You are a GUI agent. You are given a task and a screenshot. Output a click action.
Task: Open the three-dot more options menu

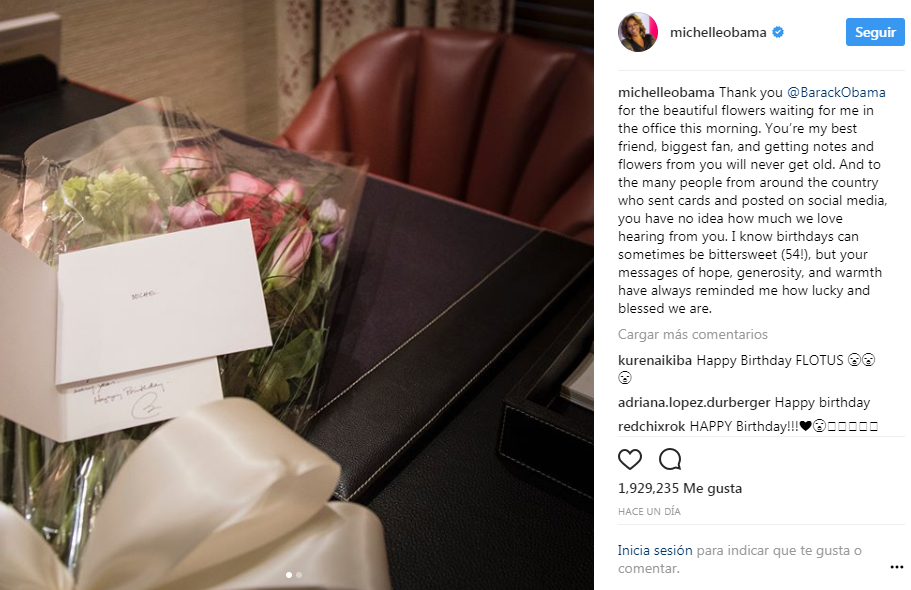(896, 567)
